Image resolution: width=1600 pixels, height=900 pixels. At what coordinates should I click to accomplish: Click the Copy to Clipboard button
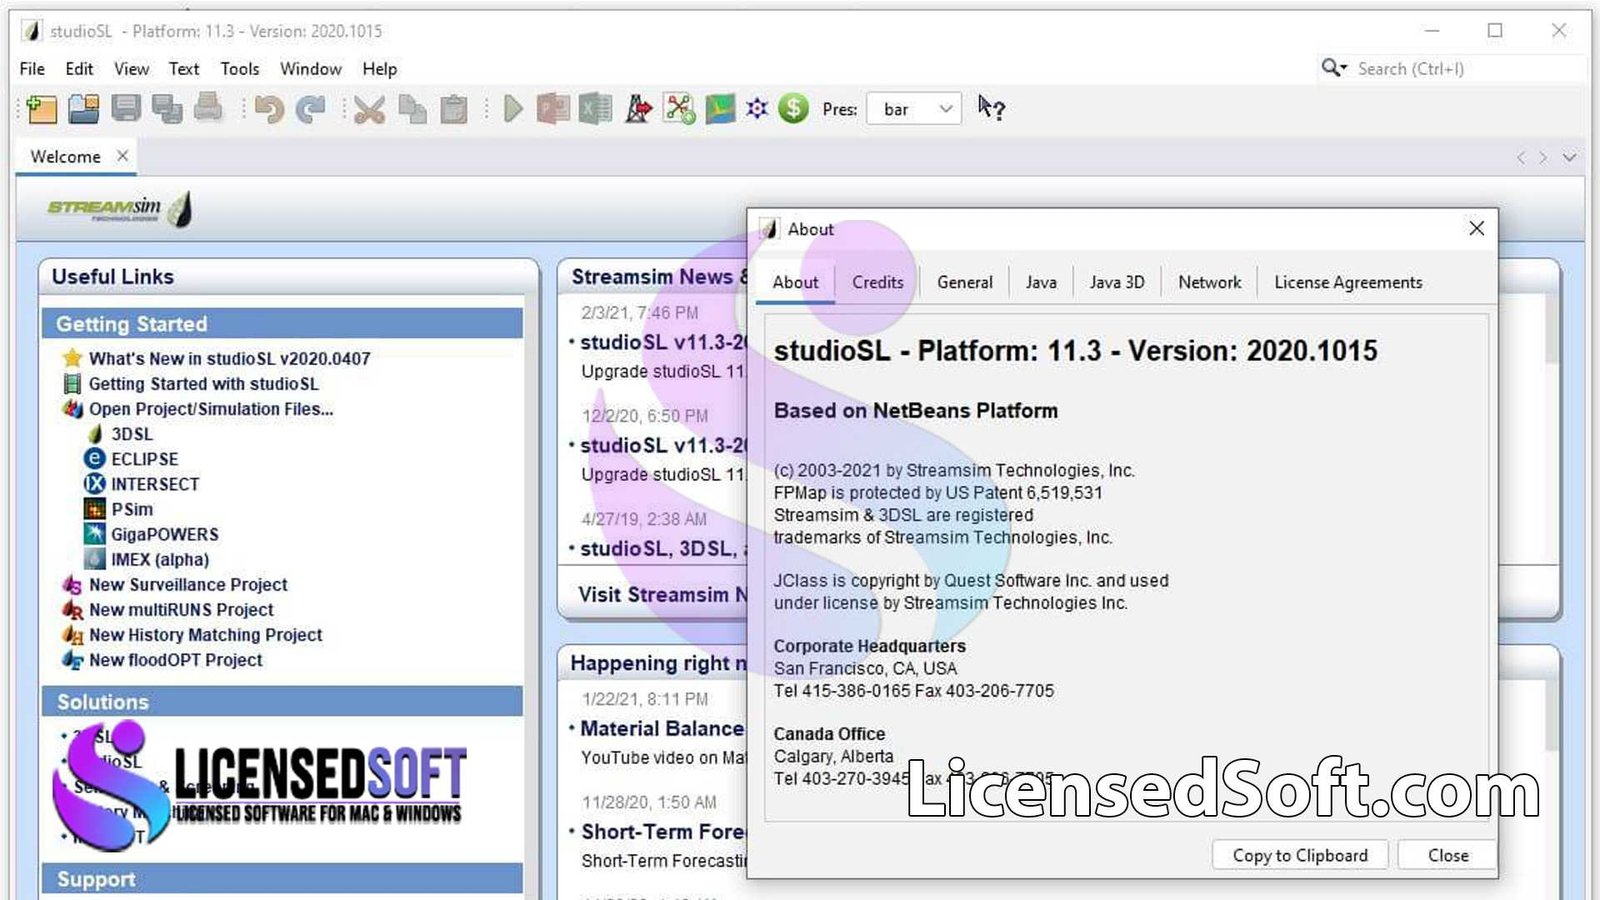(1300, 855)
